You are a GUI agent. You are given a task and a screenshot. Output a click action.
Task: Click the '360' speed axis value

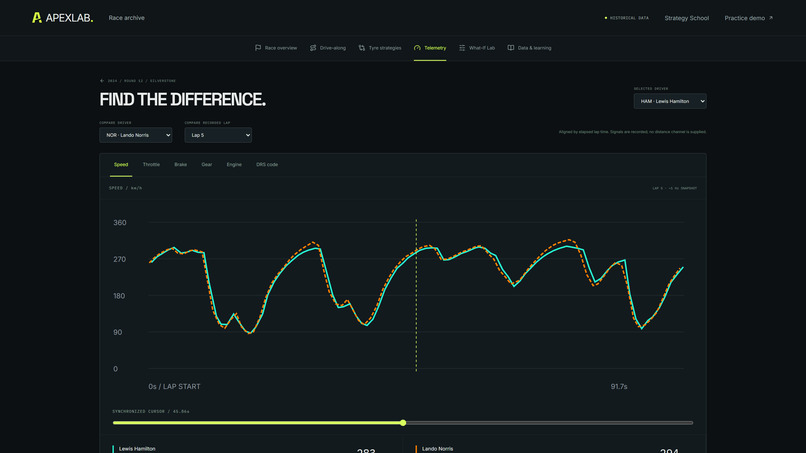(120, 223)
